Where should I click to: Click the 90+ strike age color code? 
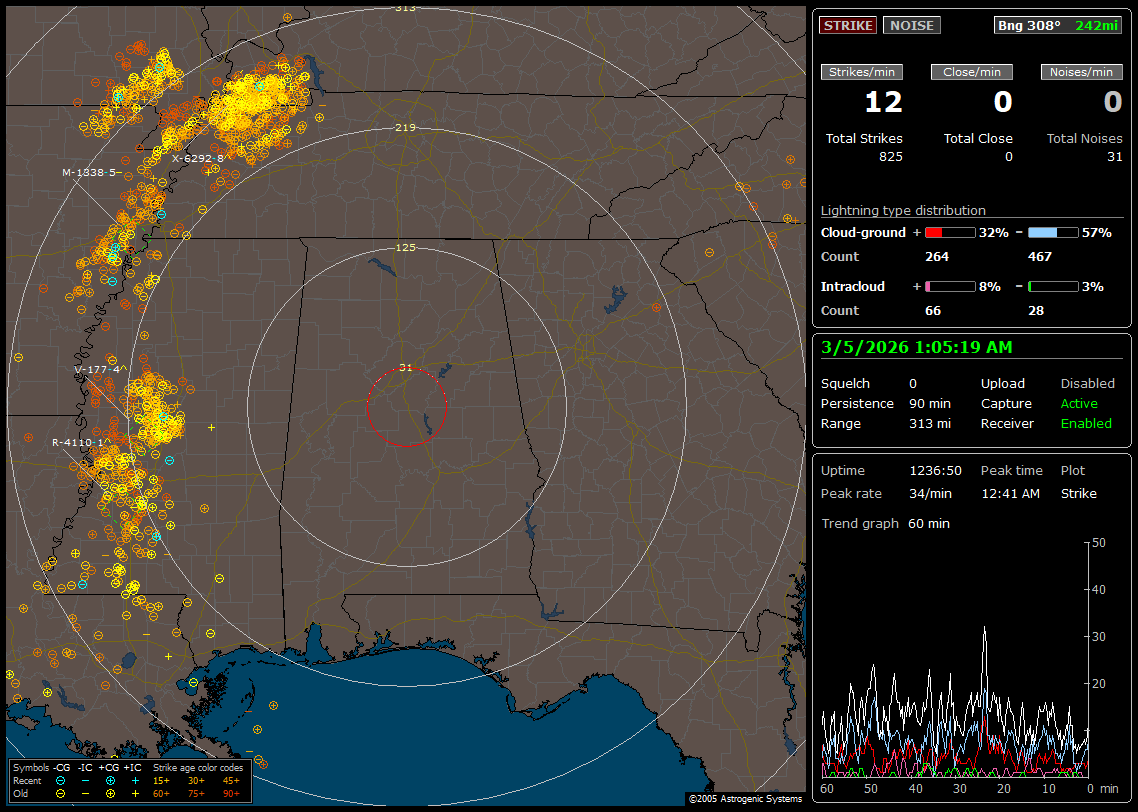(x=230, y=793)
